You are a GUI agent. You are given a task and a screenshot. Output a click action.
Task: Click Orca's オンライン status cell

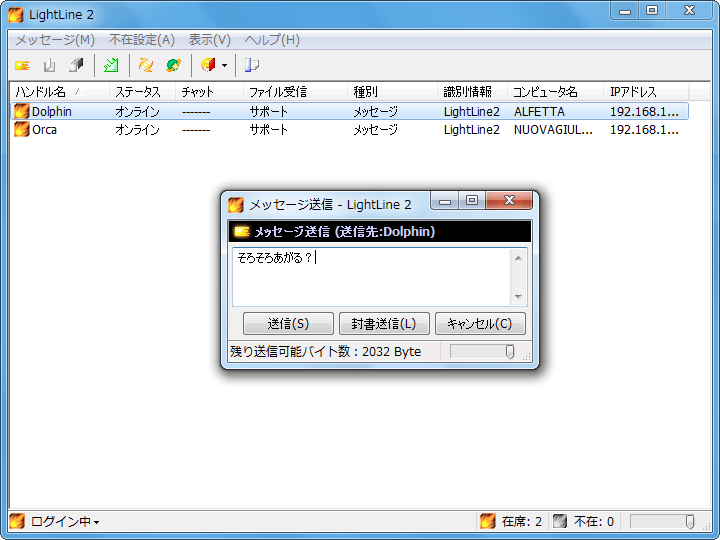tap(137, 129)
